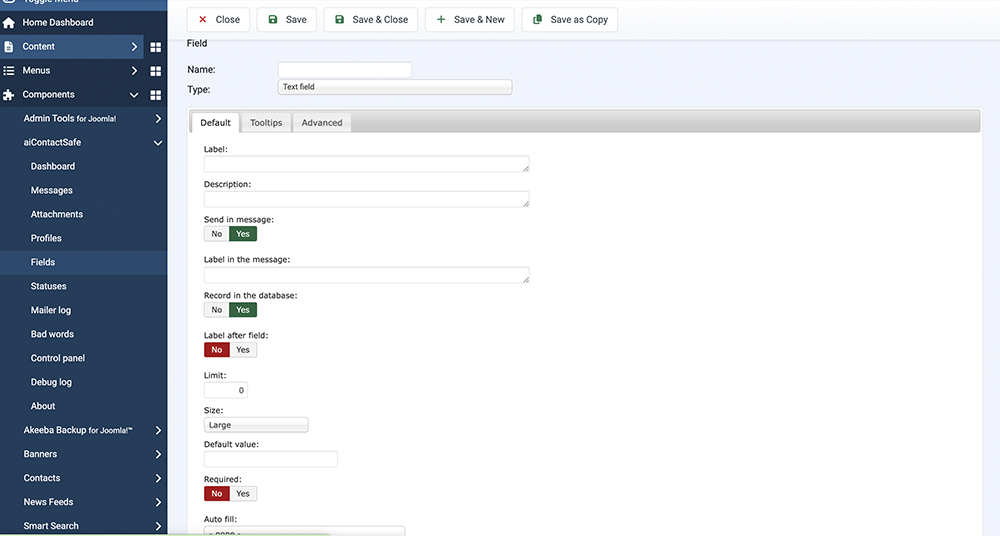Open the Menus dashboard grid icon
This screenshot has width=1000, height=536.
click(x=156, y=71)
